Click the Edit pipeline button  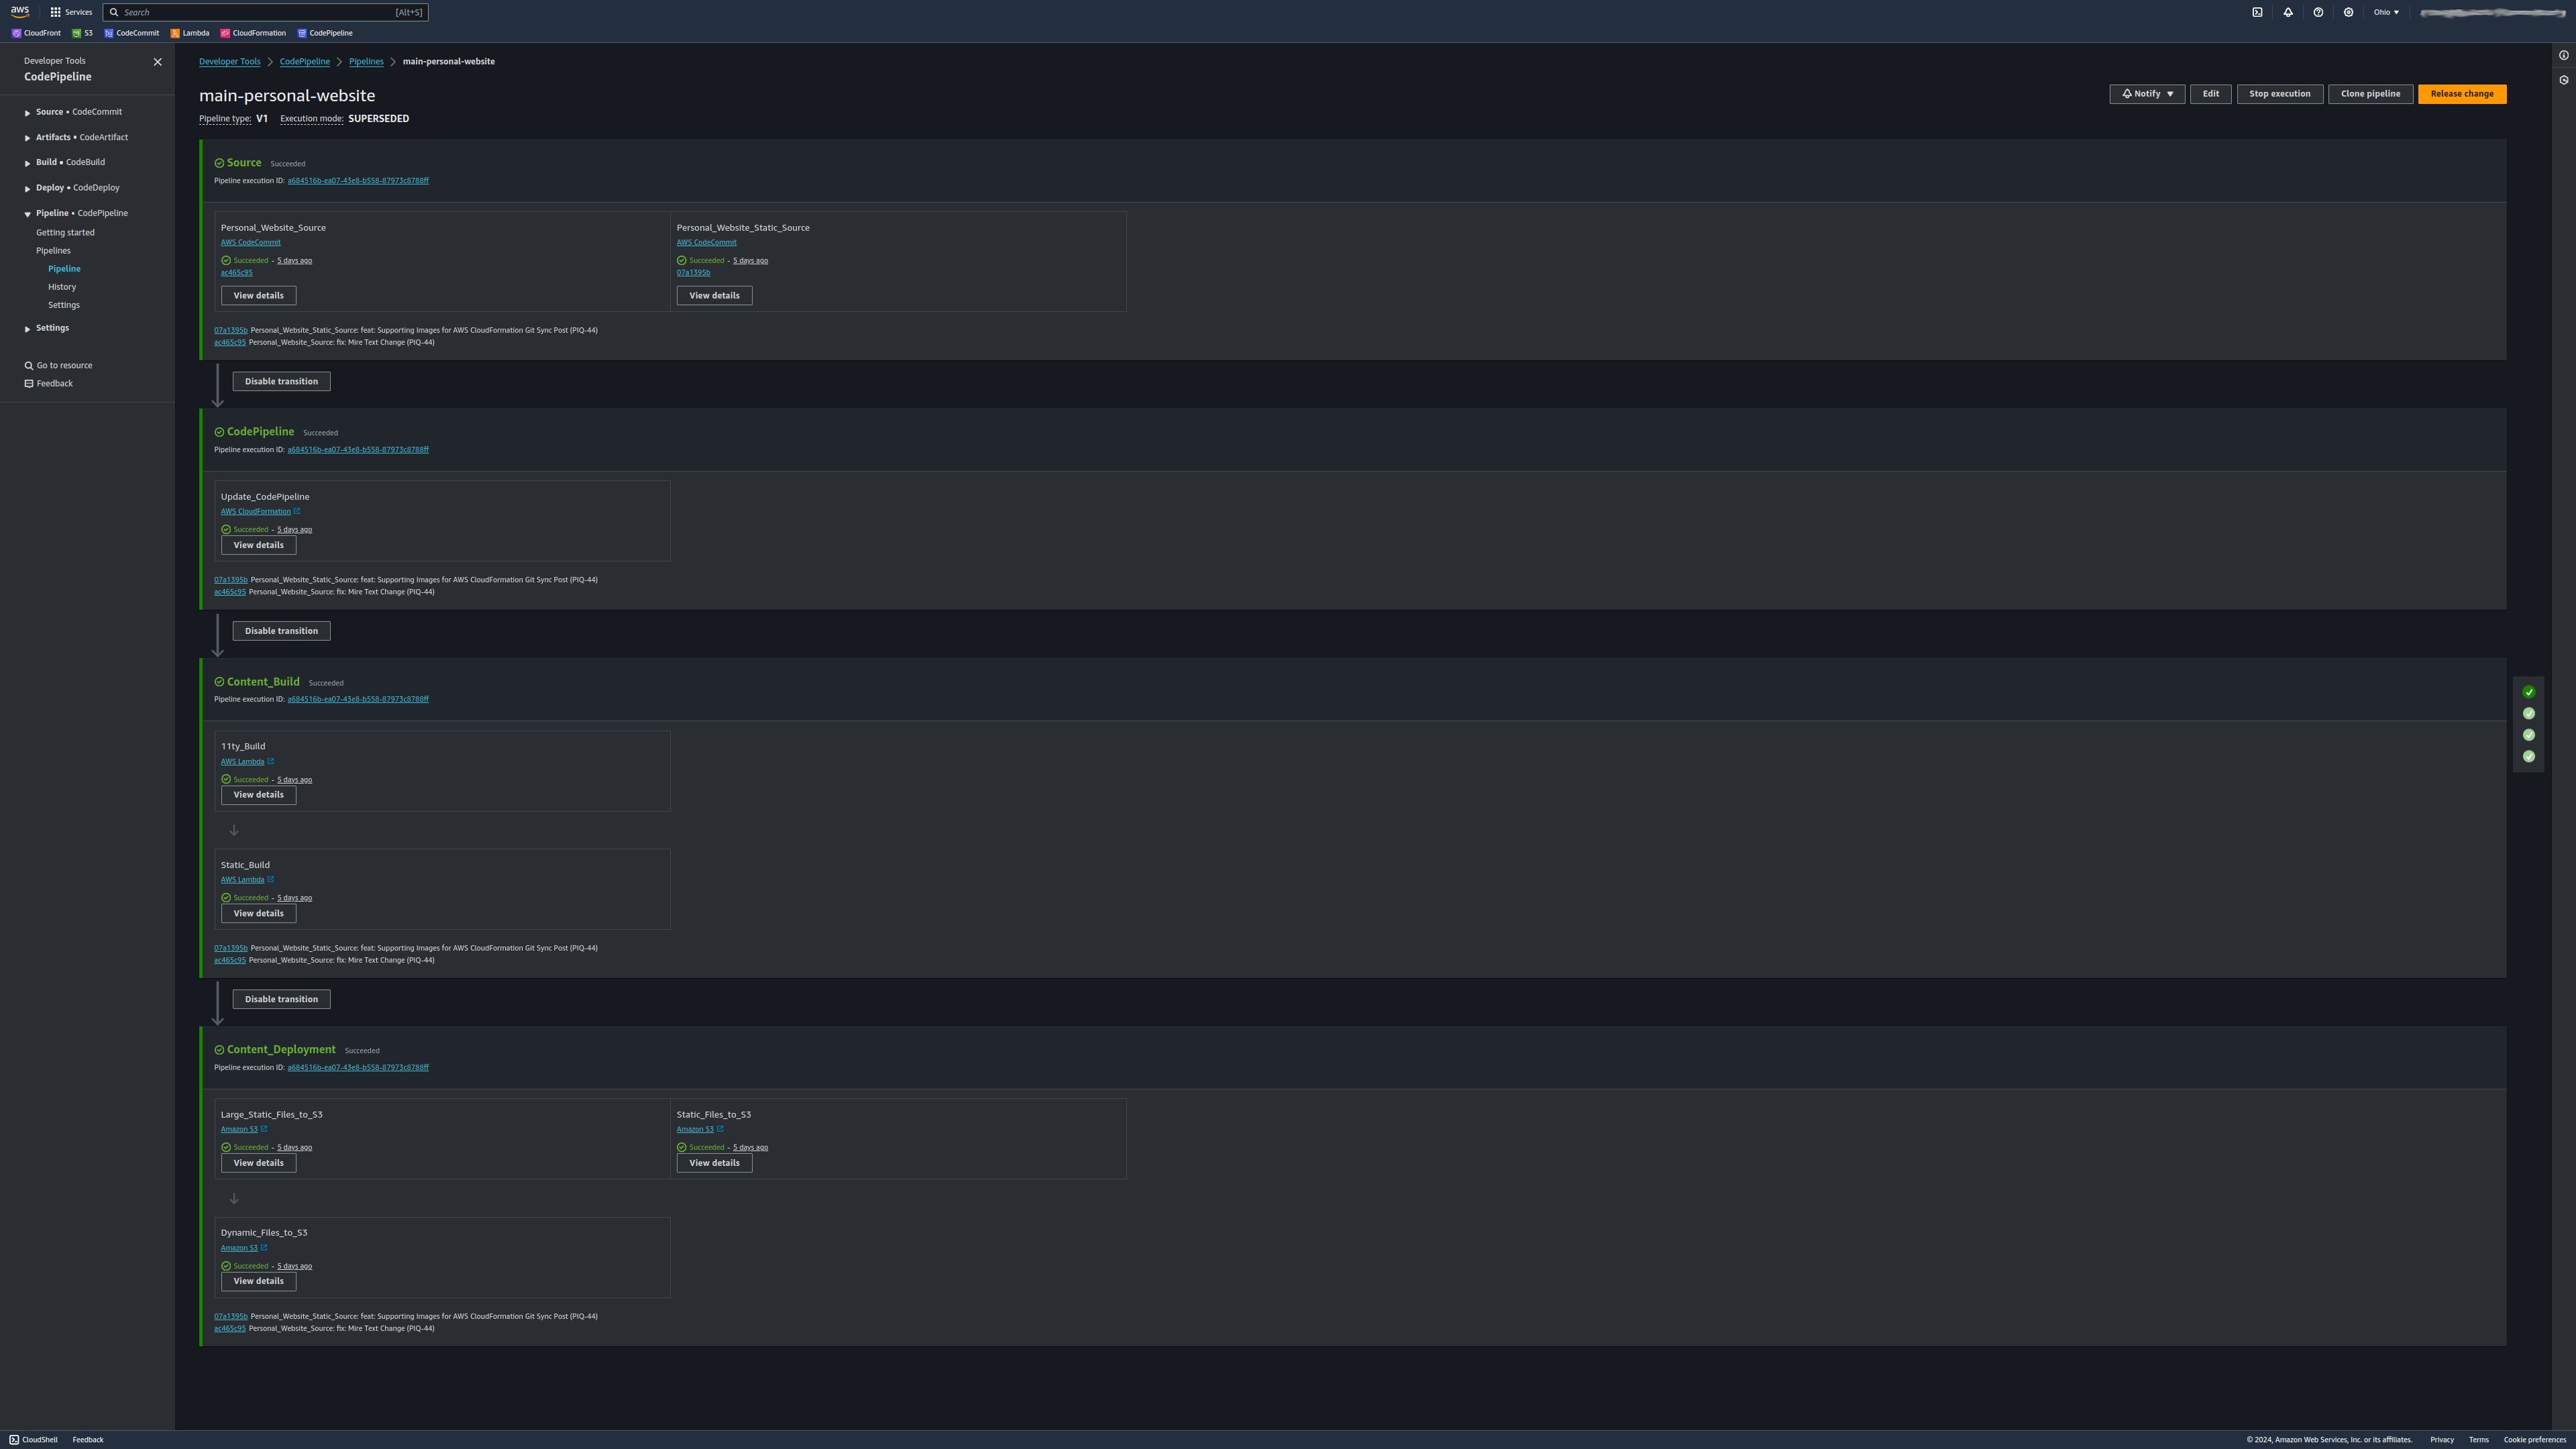pyautogui.click(x=2210, y=94)
